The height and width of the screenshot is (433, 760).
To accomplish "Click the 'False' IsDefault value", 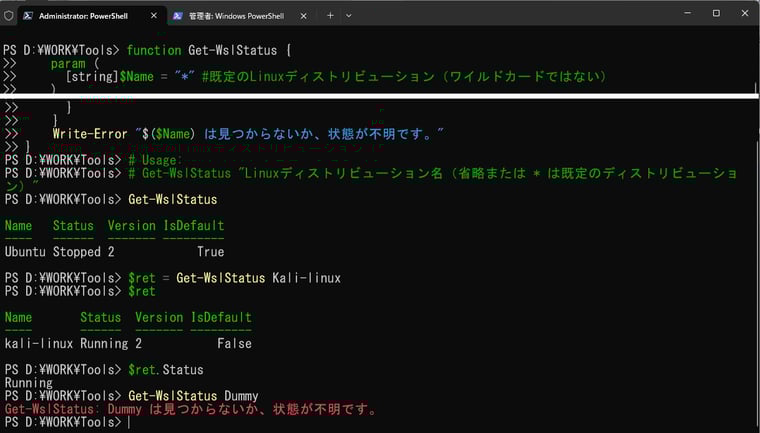I will point(234,343).
